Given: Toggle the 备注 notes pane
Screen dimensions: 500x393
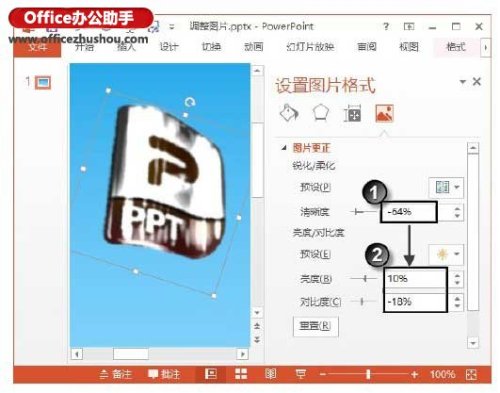Looking at the screenshot, I should tap(116, 374).
